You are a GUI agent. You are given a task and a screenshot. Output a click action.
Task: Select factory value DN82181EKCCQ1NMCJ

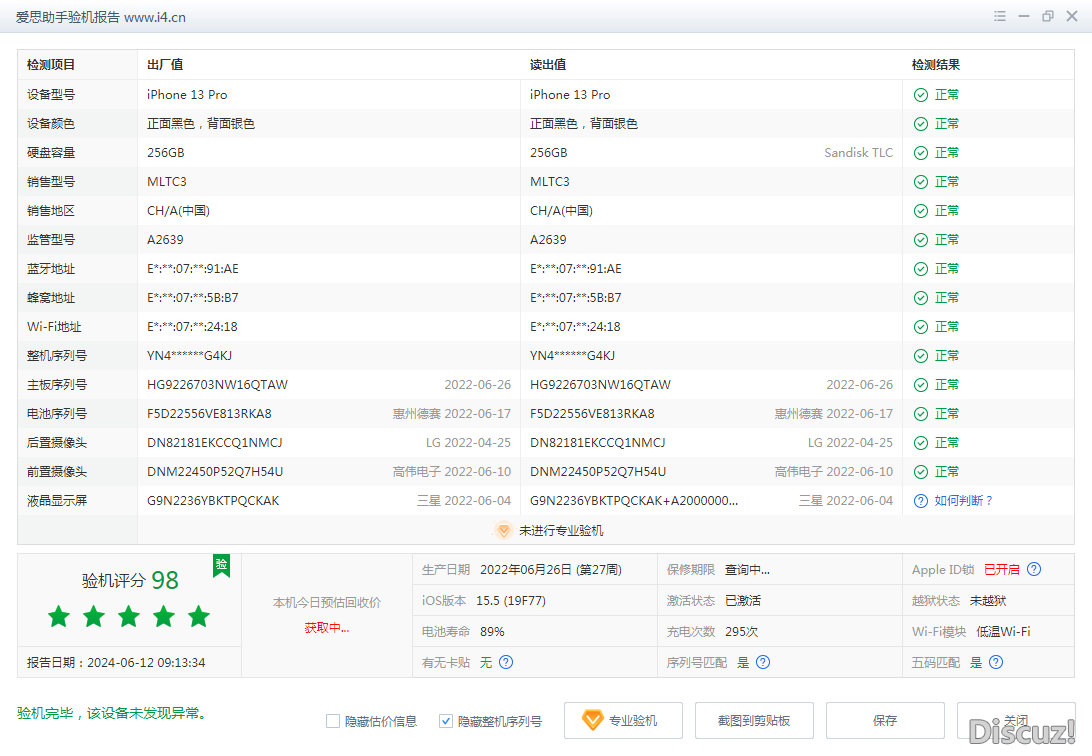click(x=214, y=443)
